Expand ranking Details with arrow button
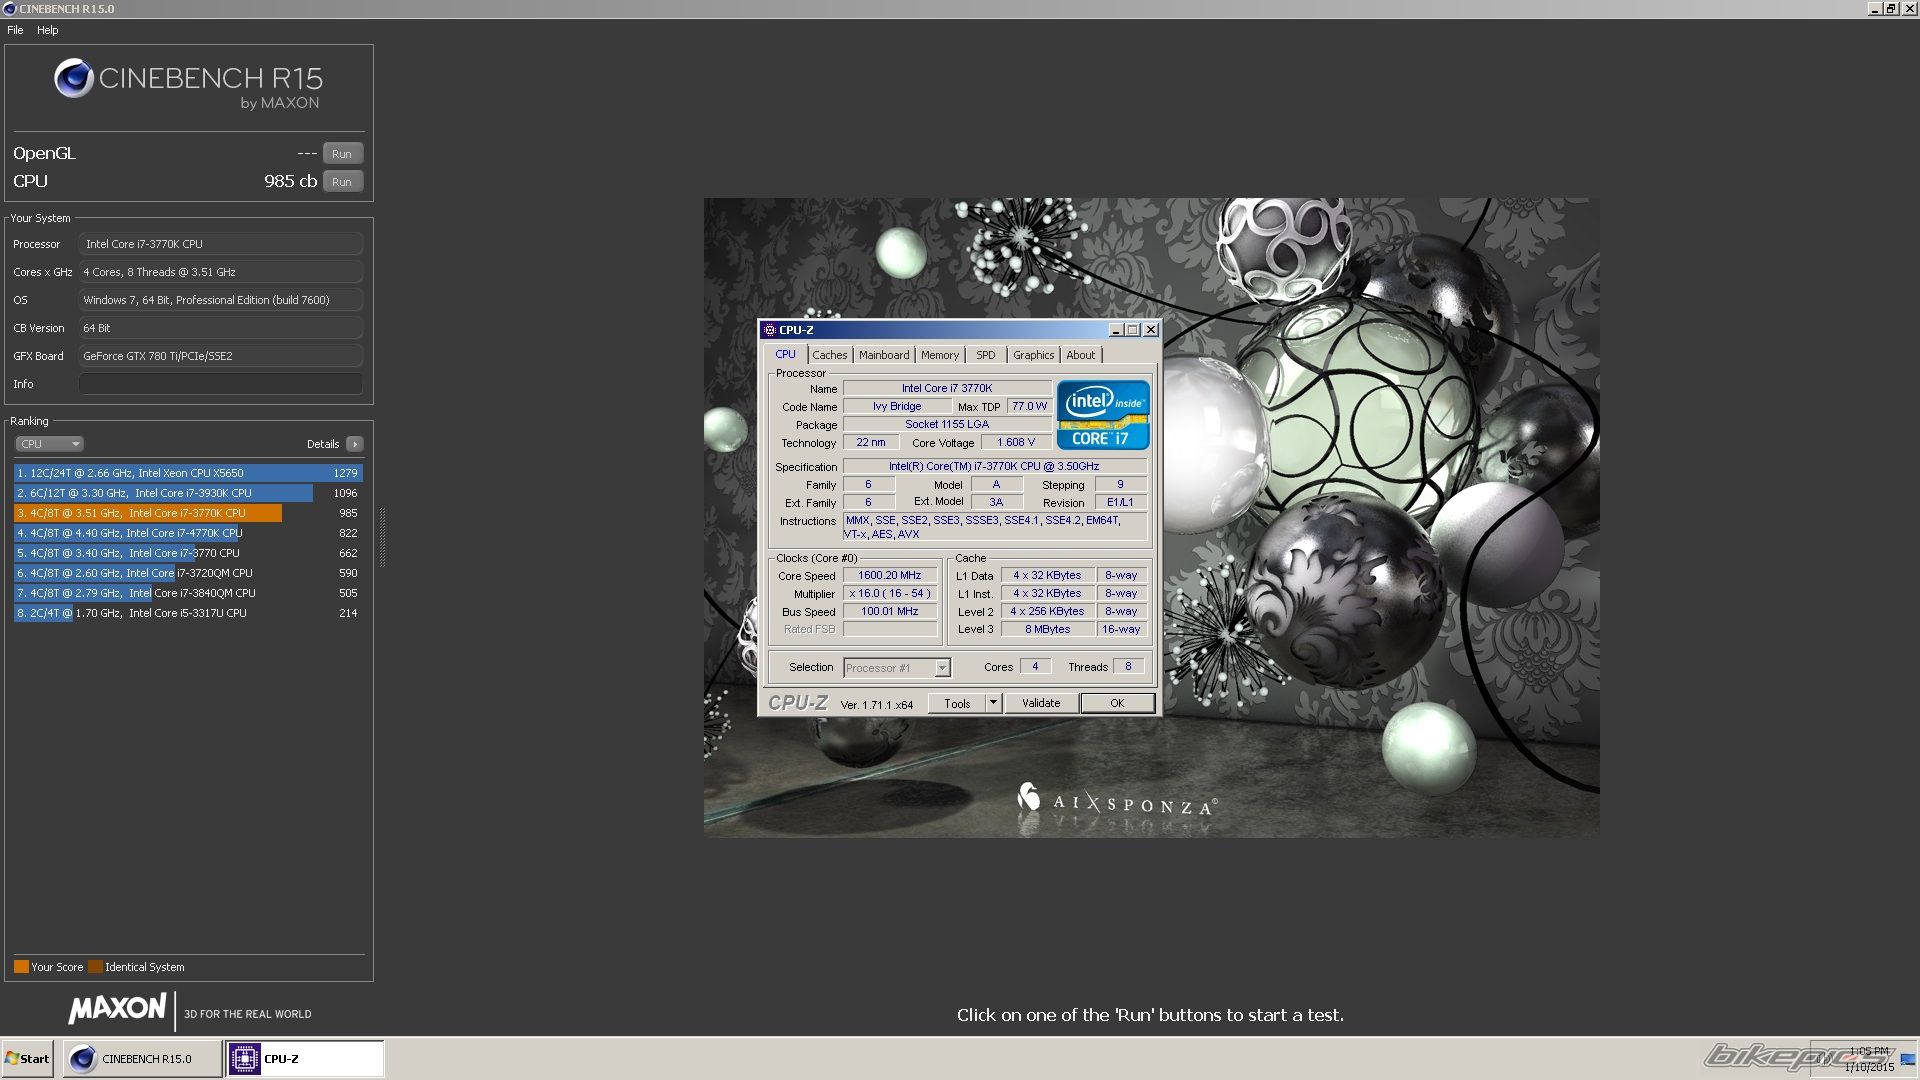The width and height of the screenshot is (1920, 1080). (x=355, y=444)
